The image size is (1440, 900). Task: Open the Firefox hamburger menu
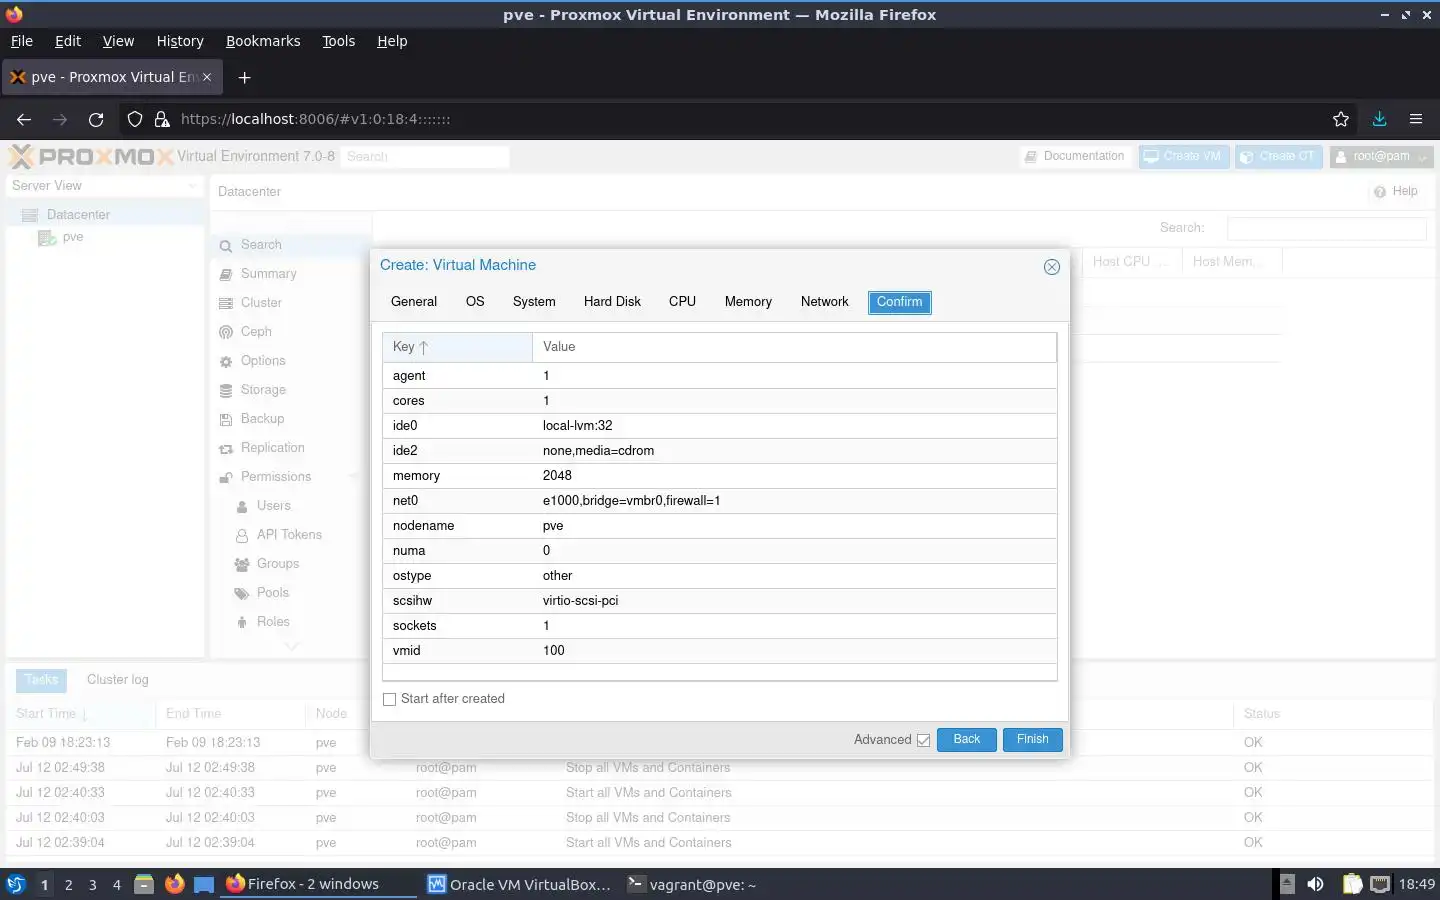pyautogui.click(x=1416, y=119)
